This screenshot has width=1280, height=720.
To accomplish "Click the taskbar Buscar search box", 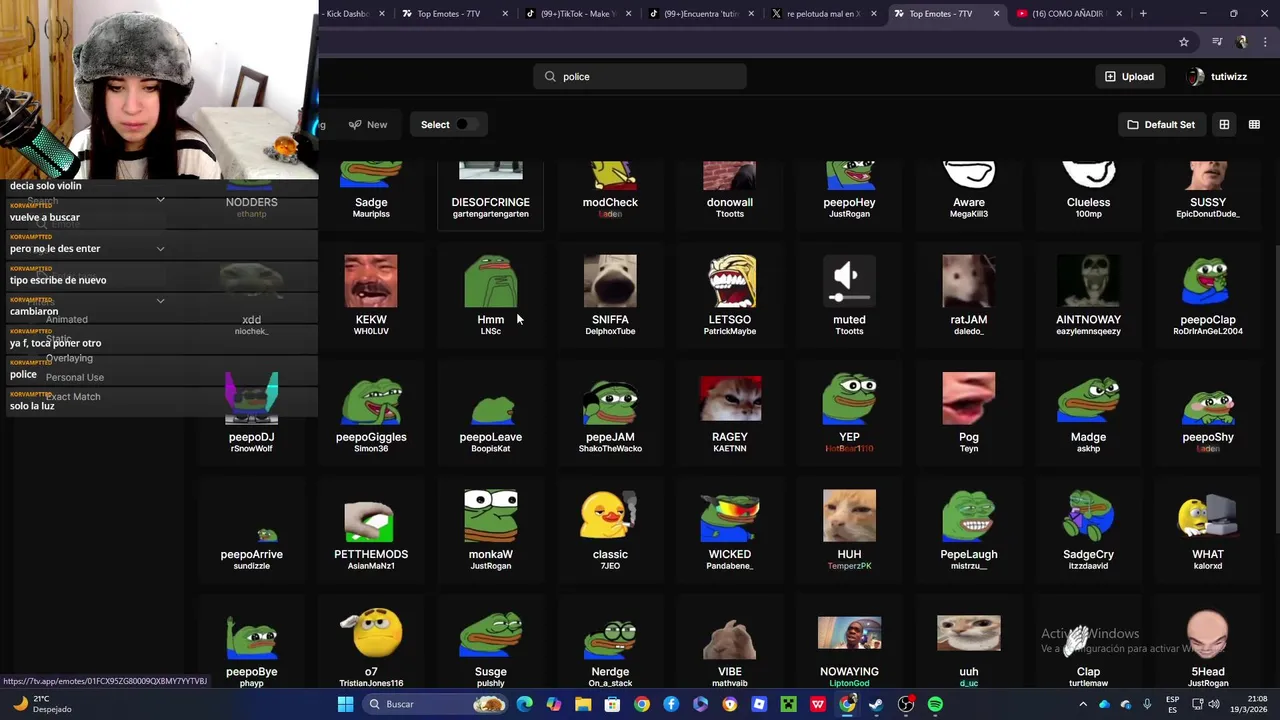I will [x=437, y=704].
